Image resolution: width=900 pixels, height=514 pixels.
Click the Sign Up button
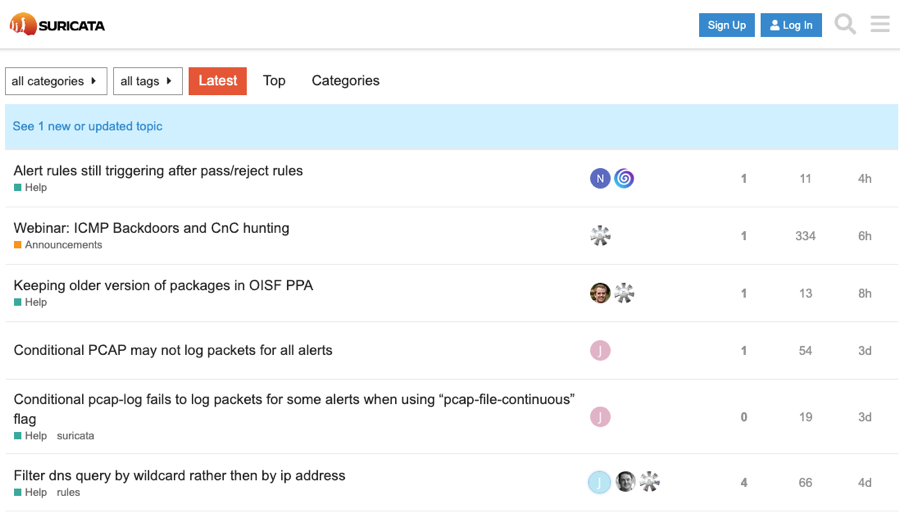[726, 25]
